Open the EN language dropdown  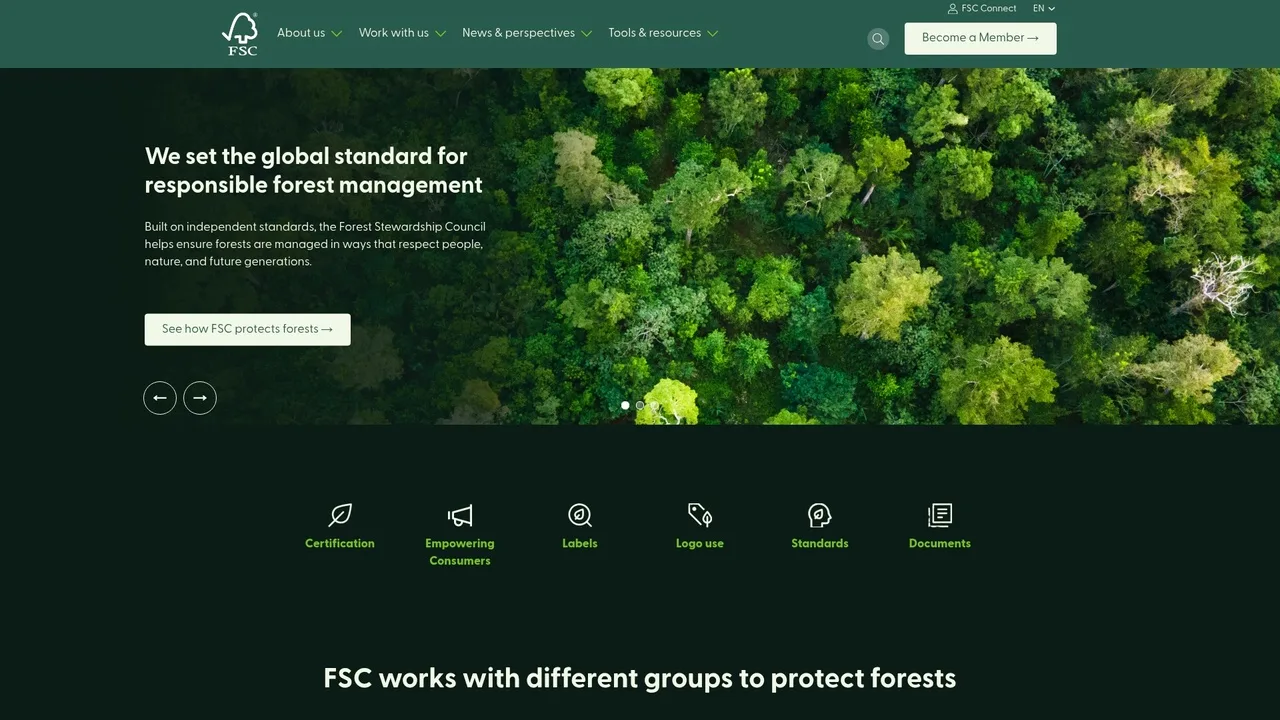pos(1044,9)
